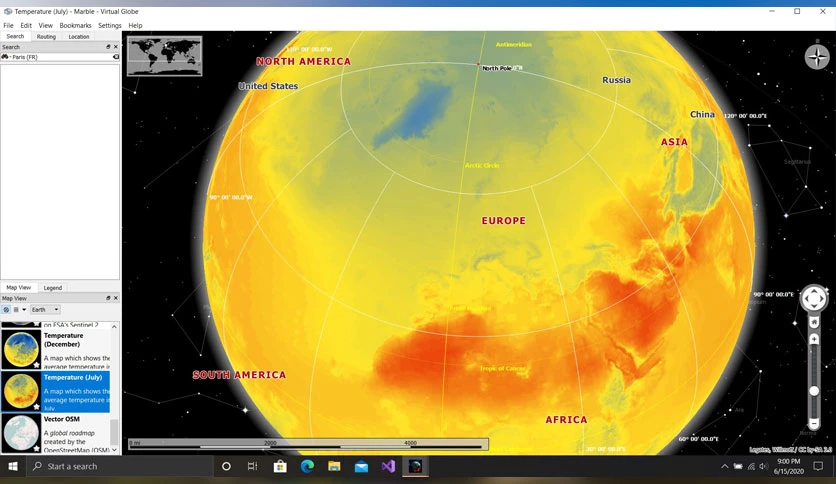Close the Search dock panel

click(x=116, y=47)
